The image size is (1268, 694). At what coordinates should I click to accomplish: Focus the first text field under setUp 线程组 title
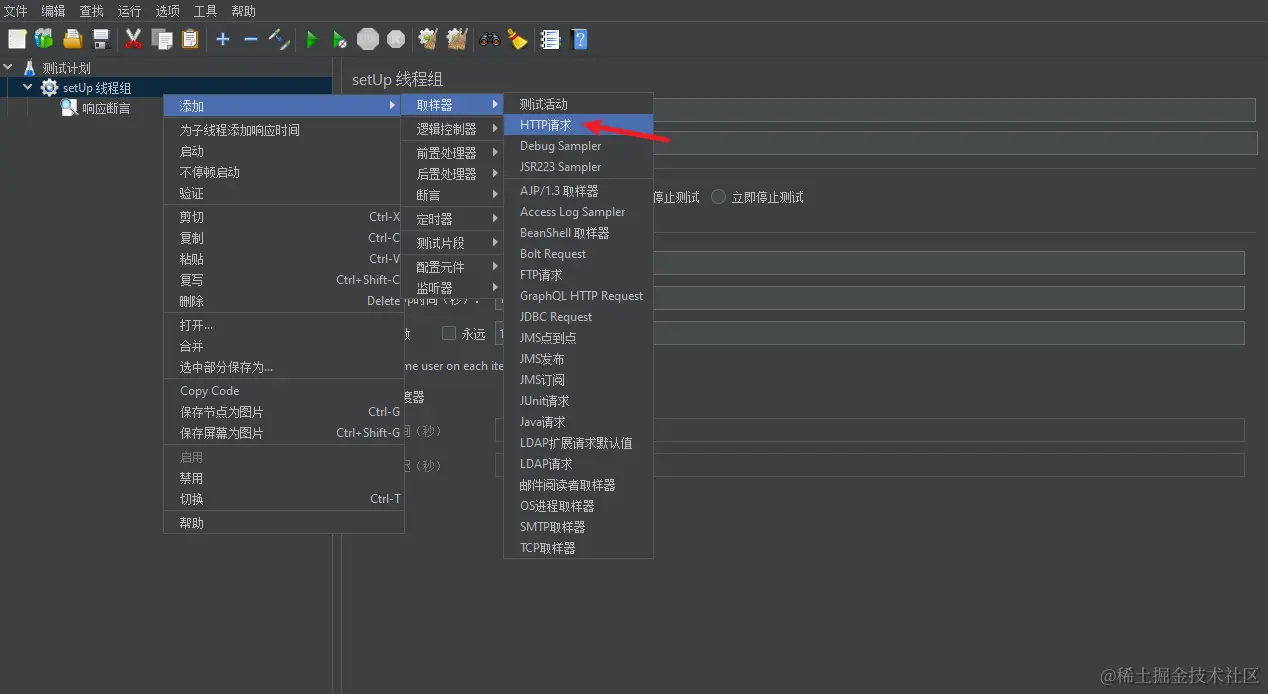click(953, 109)
